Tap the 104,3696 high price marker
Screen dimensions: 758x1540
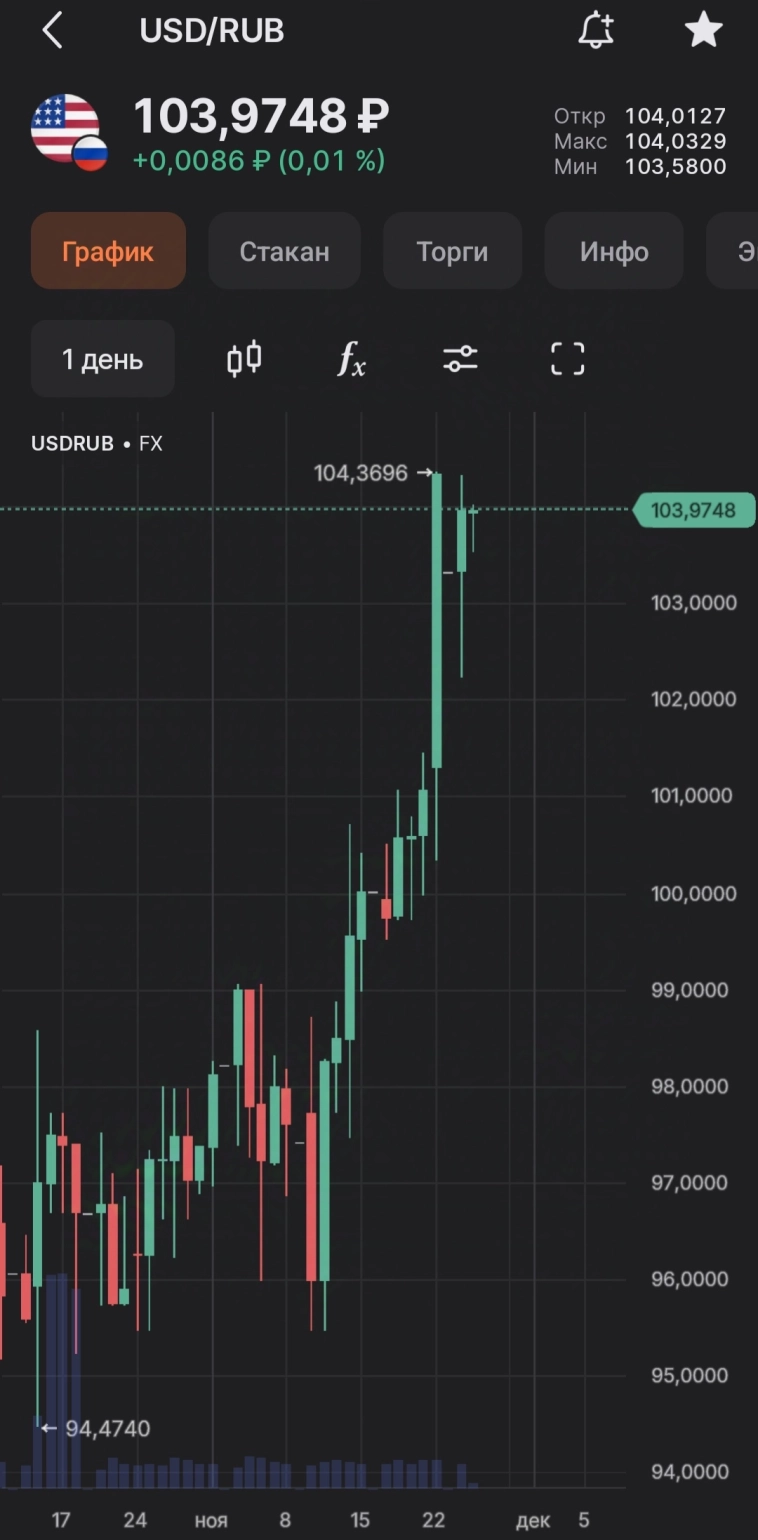(361, 473)
